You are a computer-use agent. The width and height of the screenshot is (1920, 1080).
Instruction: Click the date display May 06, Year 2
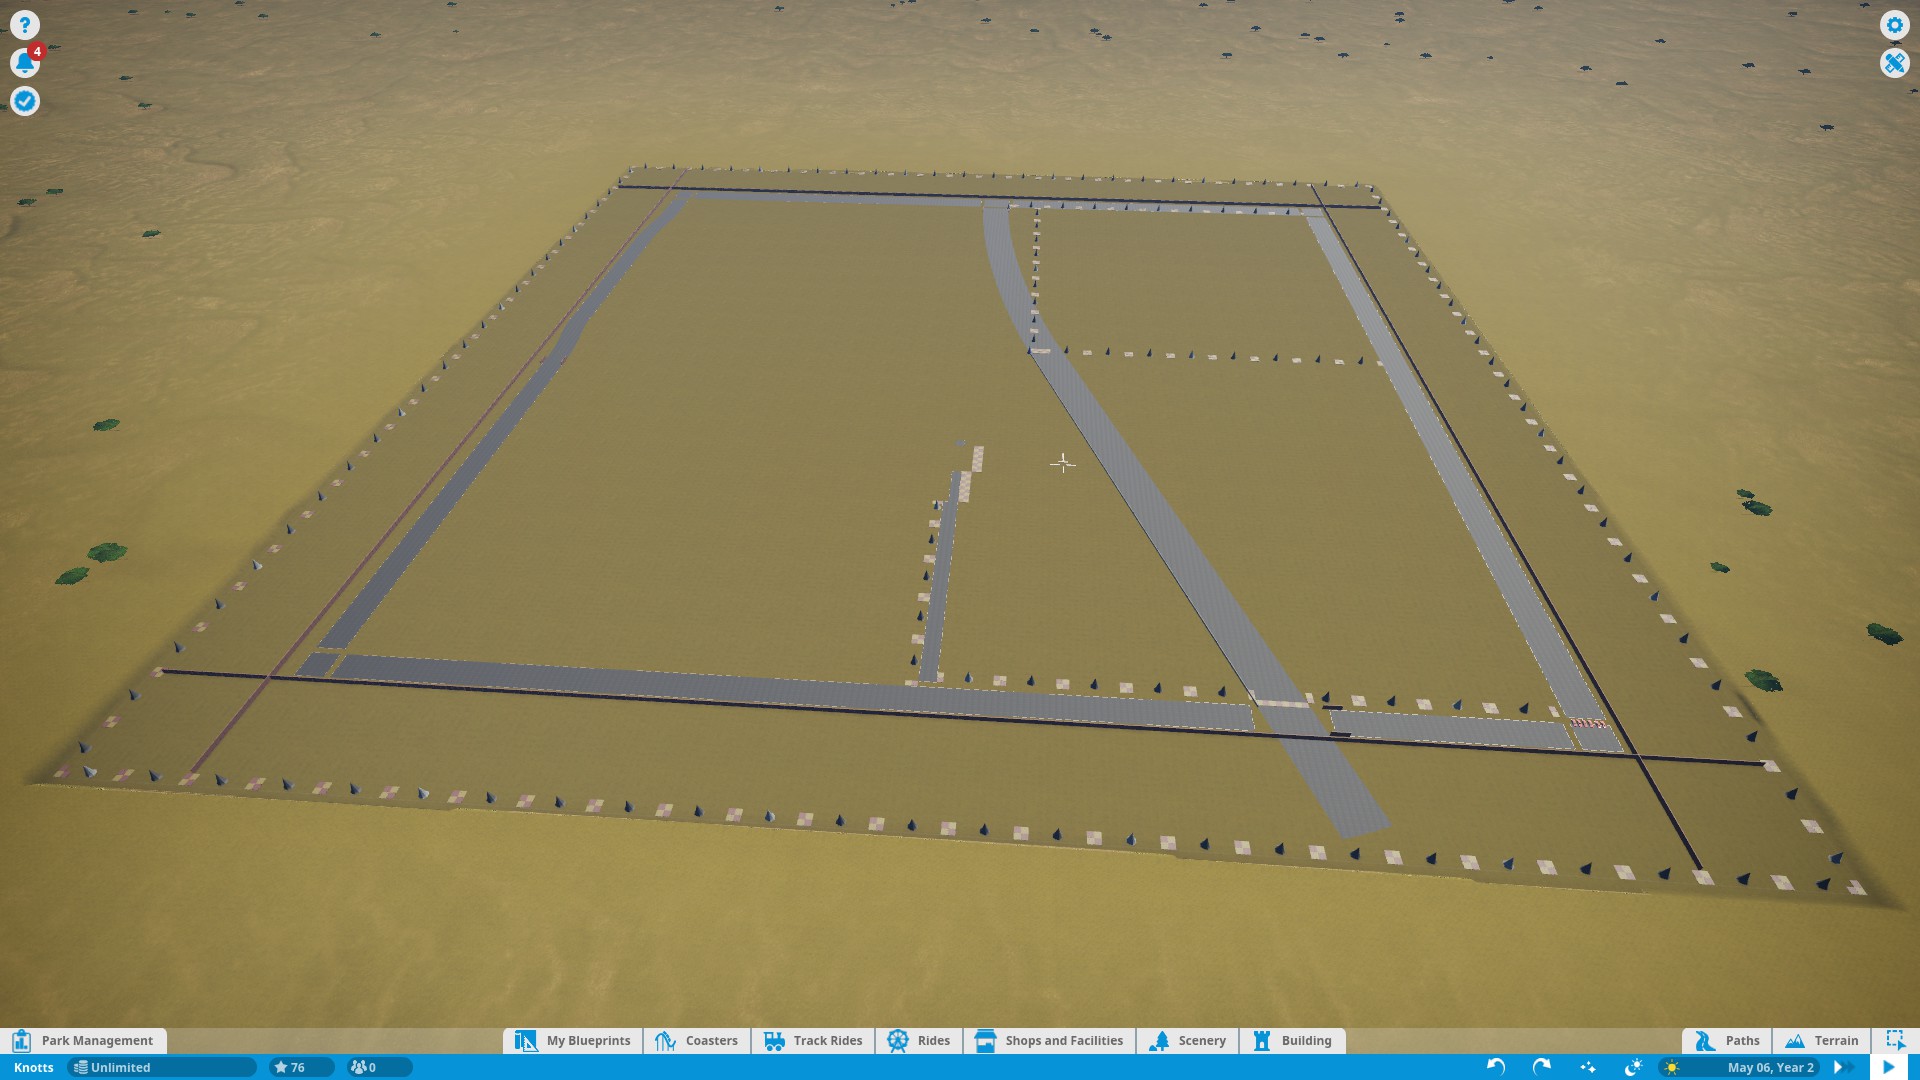(x=1770, y=1068)
